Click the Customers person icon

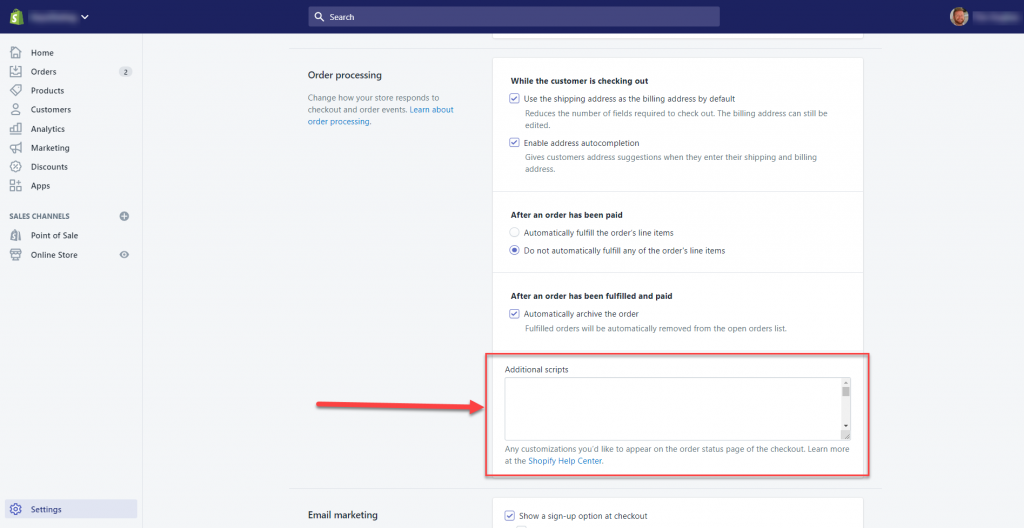[x=16, y=109]
